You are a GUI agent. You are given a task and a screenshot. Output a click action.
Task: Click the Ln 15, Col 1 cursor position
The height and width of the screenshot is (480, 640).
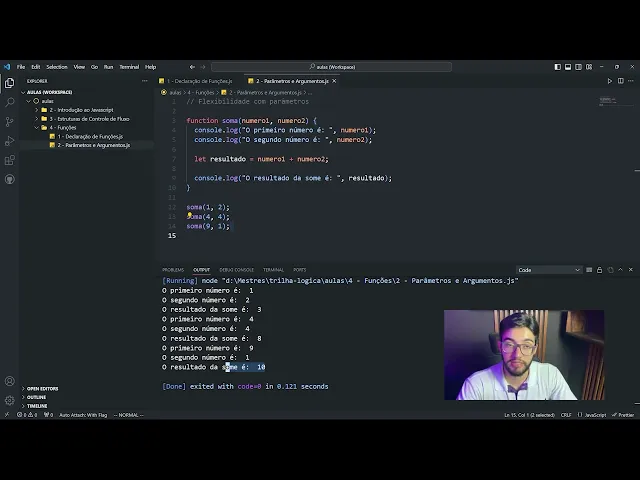(x=529, y=415)
